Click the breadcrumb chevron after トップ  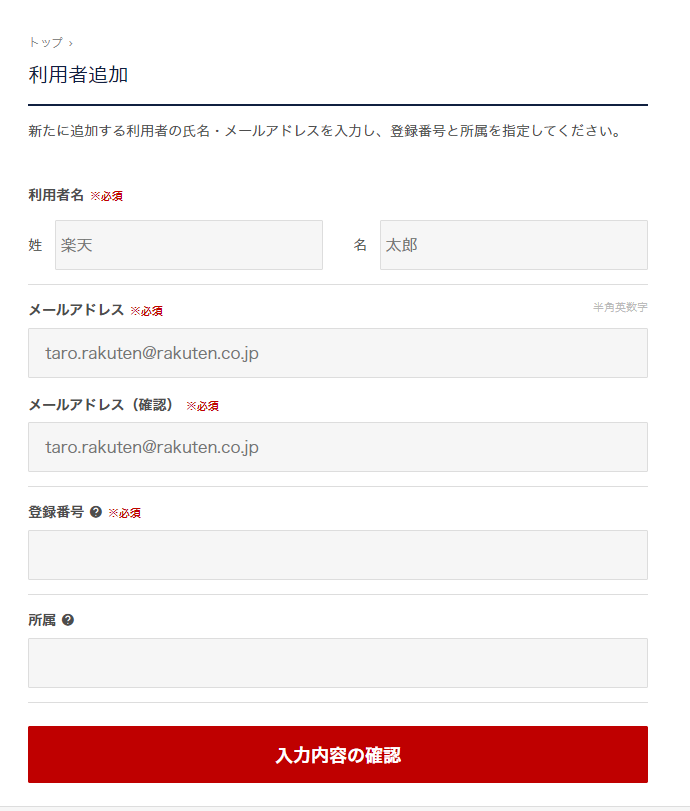[71, 43]
